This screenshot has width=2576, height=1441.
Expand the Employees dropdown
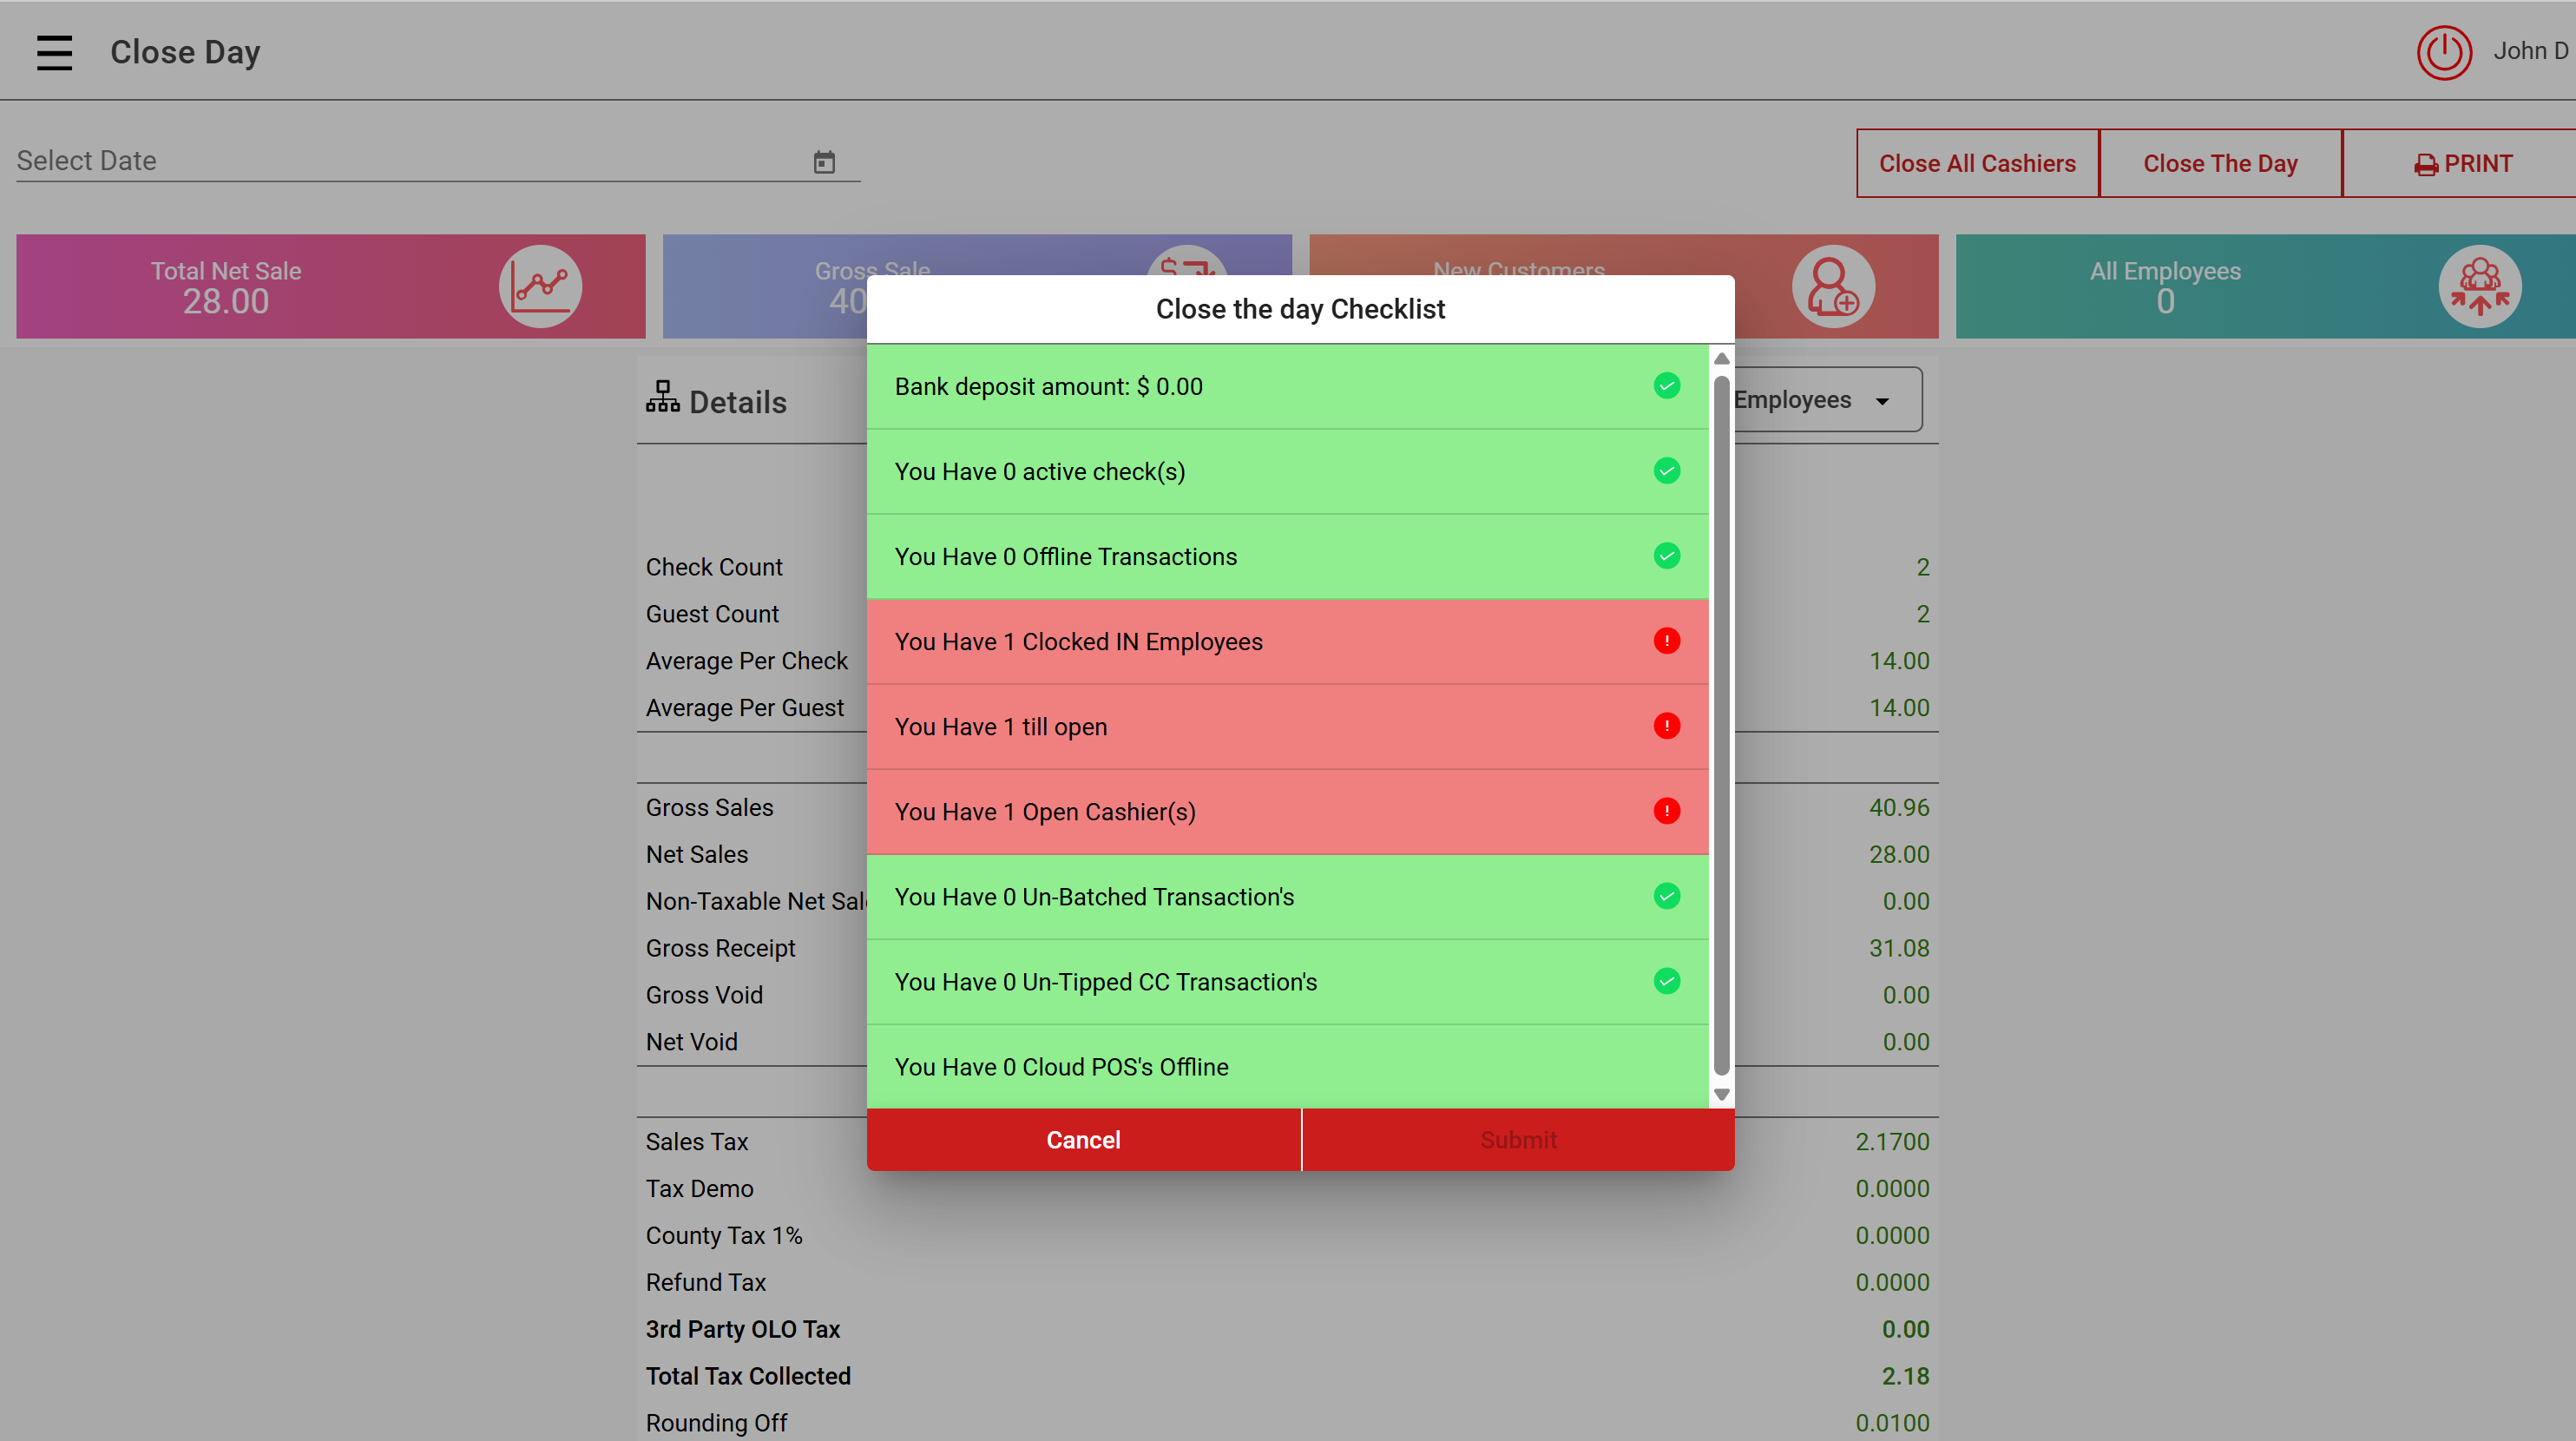click(x=1826, y=400)
